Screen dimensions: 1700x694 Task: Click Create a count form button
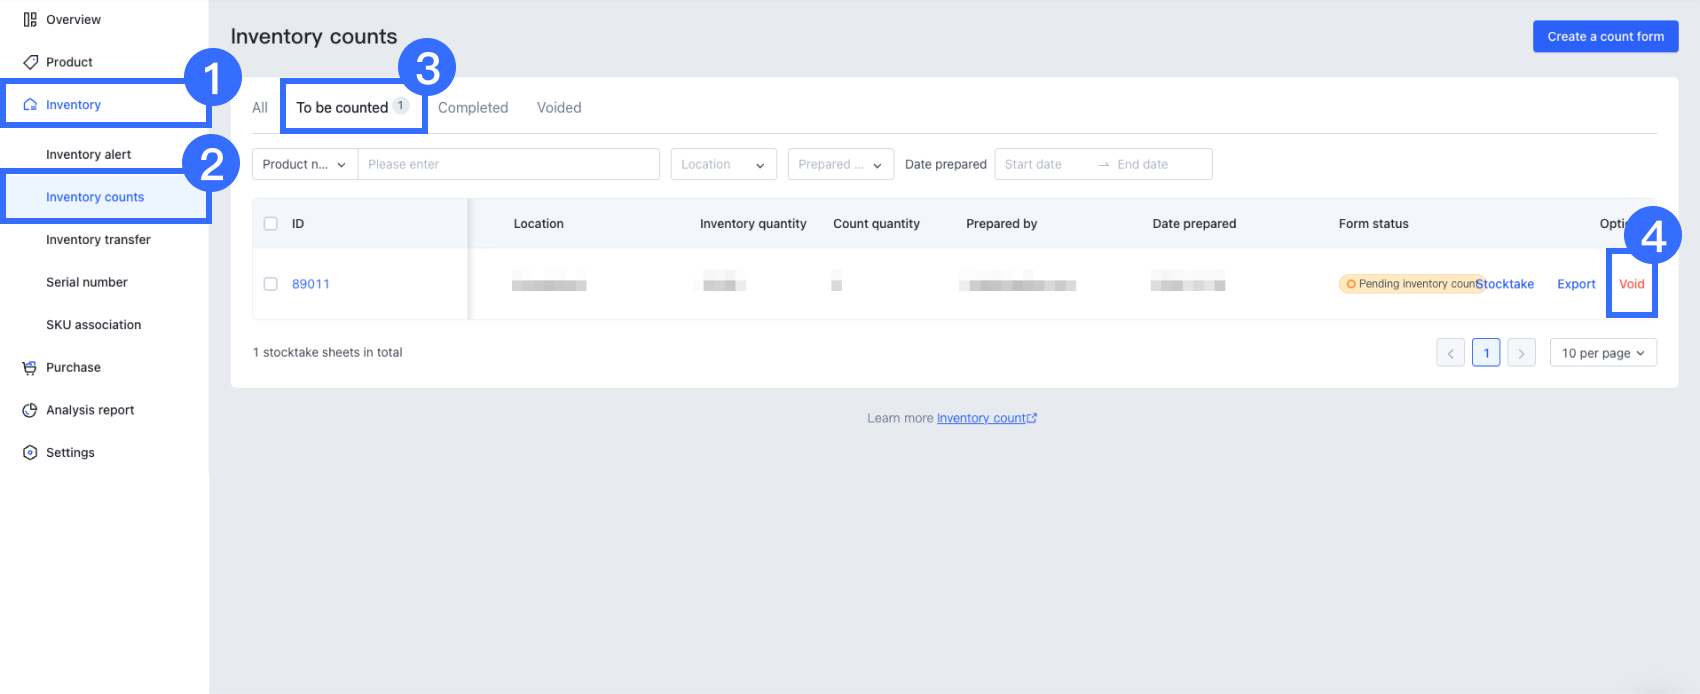click(x=1605, y=37)
